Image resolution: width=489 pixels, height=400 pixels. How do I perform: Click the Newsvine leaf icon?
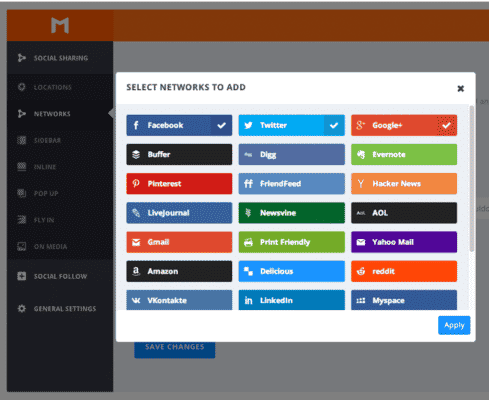click(x=248, y=213)
